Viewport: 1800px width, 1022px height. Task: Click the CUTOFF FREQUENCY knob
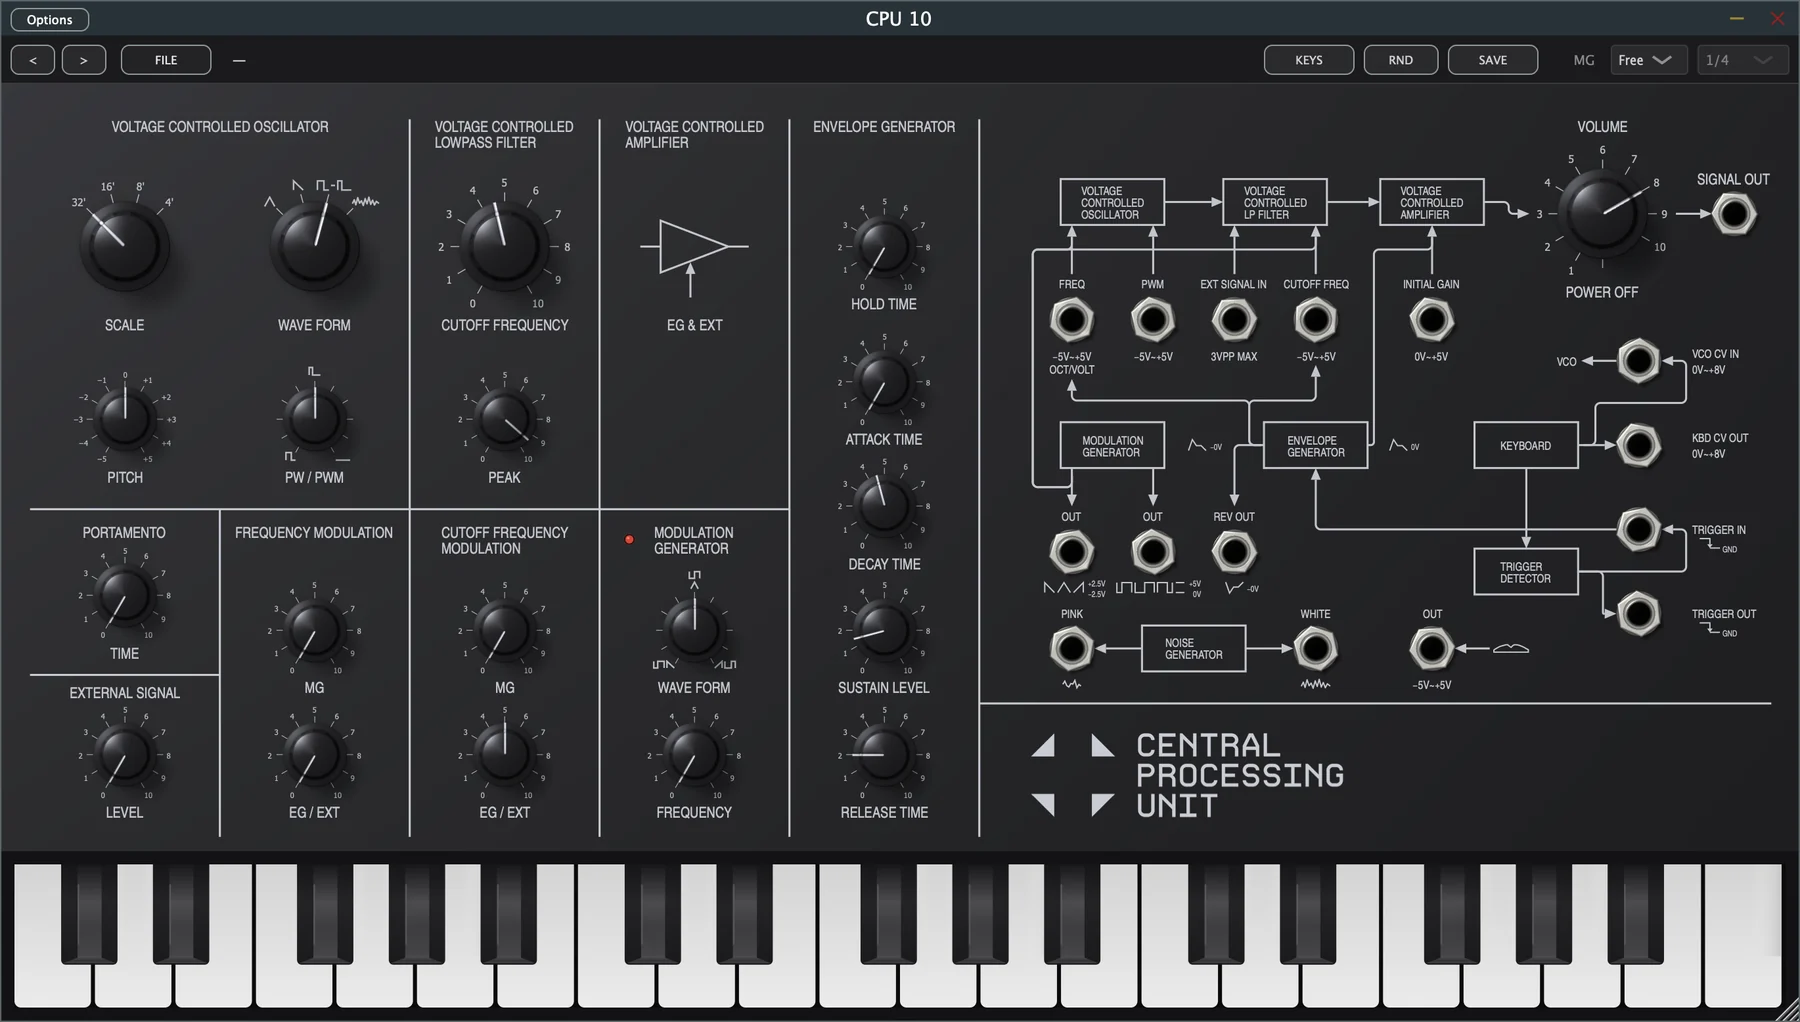504,246
